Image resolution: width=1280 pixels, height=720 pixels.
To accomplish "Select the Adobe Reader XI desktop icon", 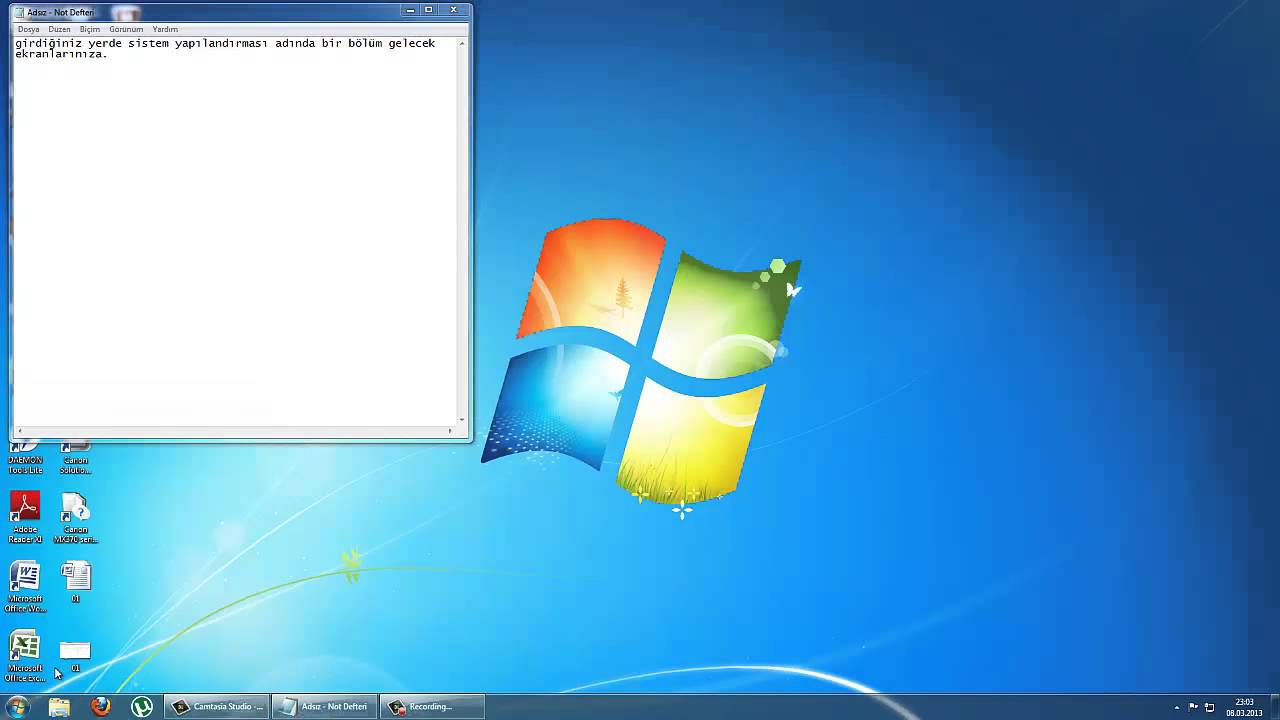I will pyautogui.click(x=25, y=518).
